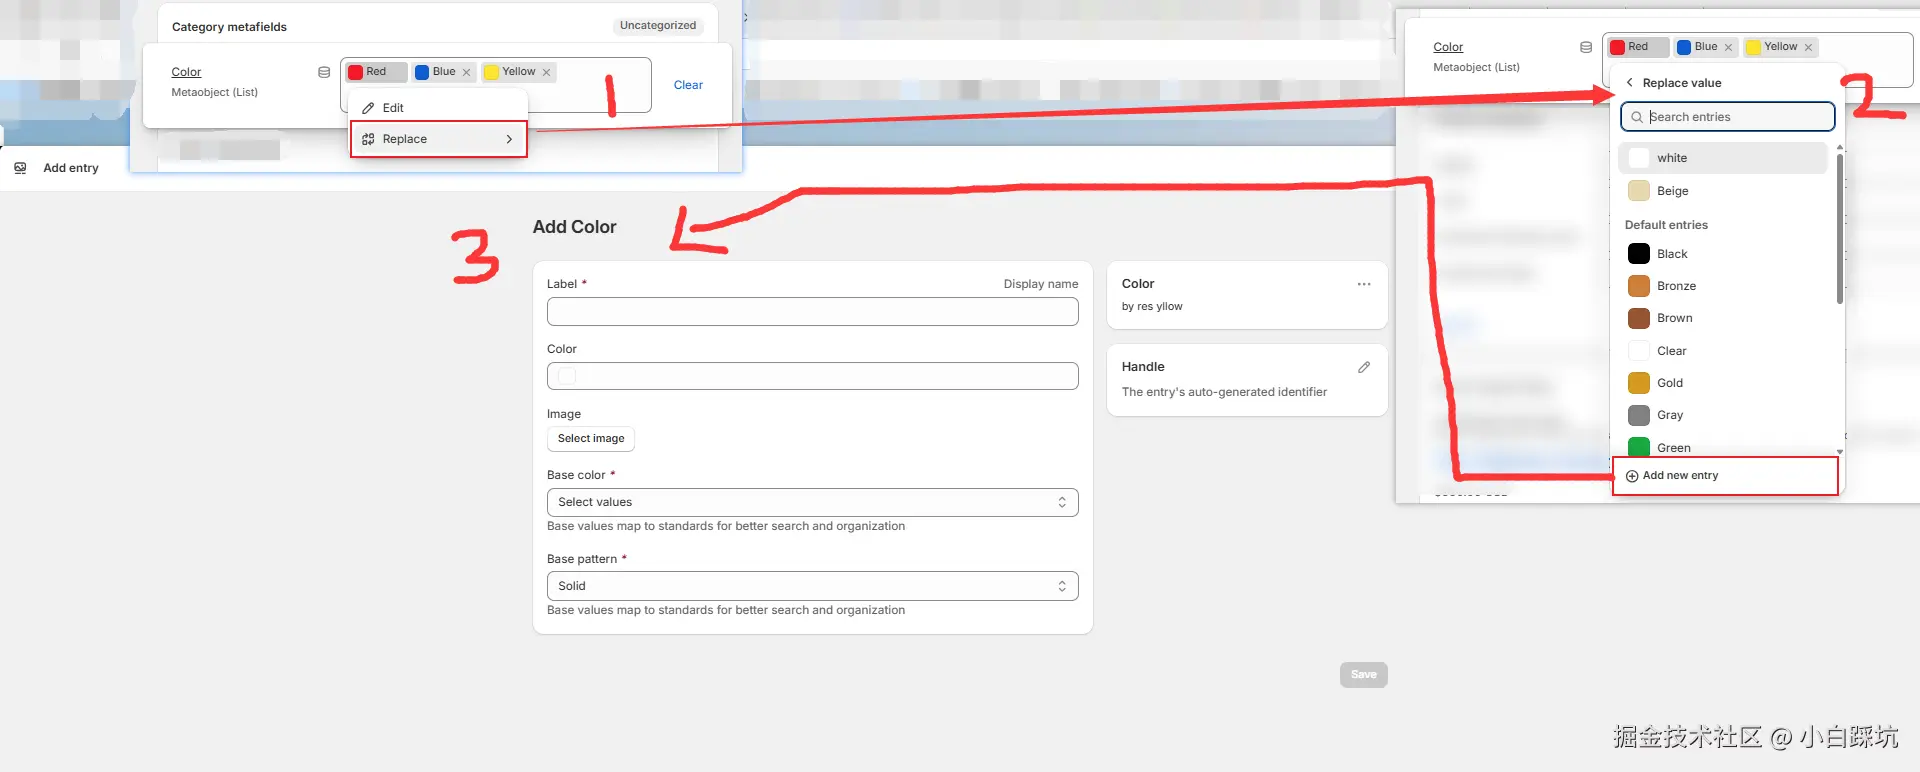
Task: Open the Replace submenu entry
Action: pyautogui.click(x=438, y=139)
